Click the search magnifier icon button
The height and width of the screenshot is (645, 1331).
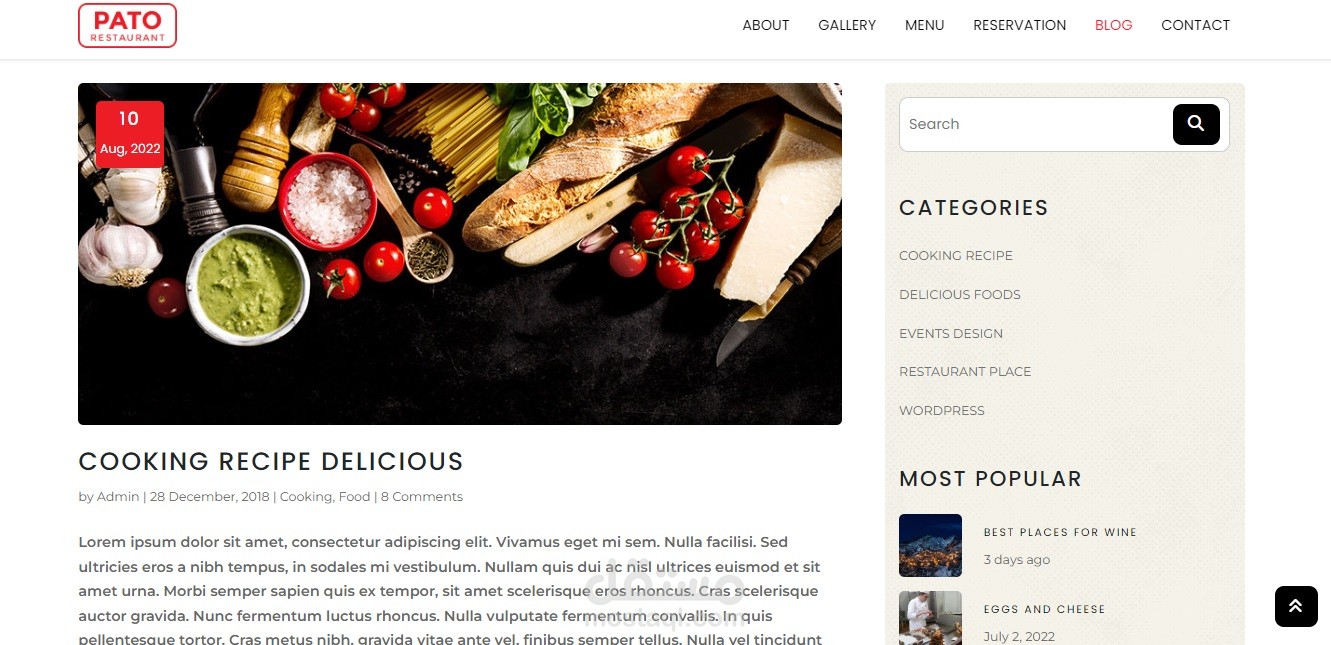(x=1196, y=124)
